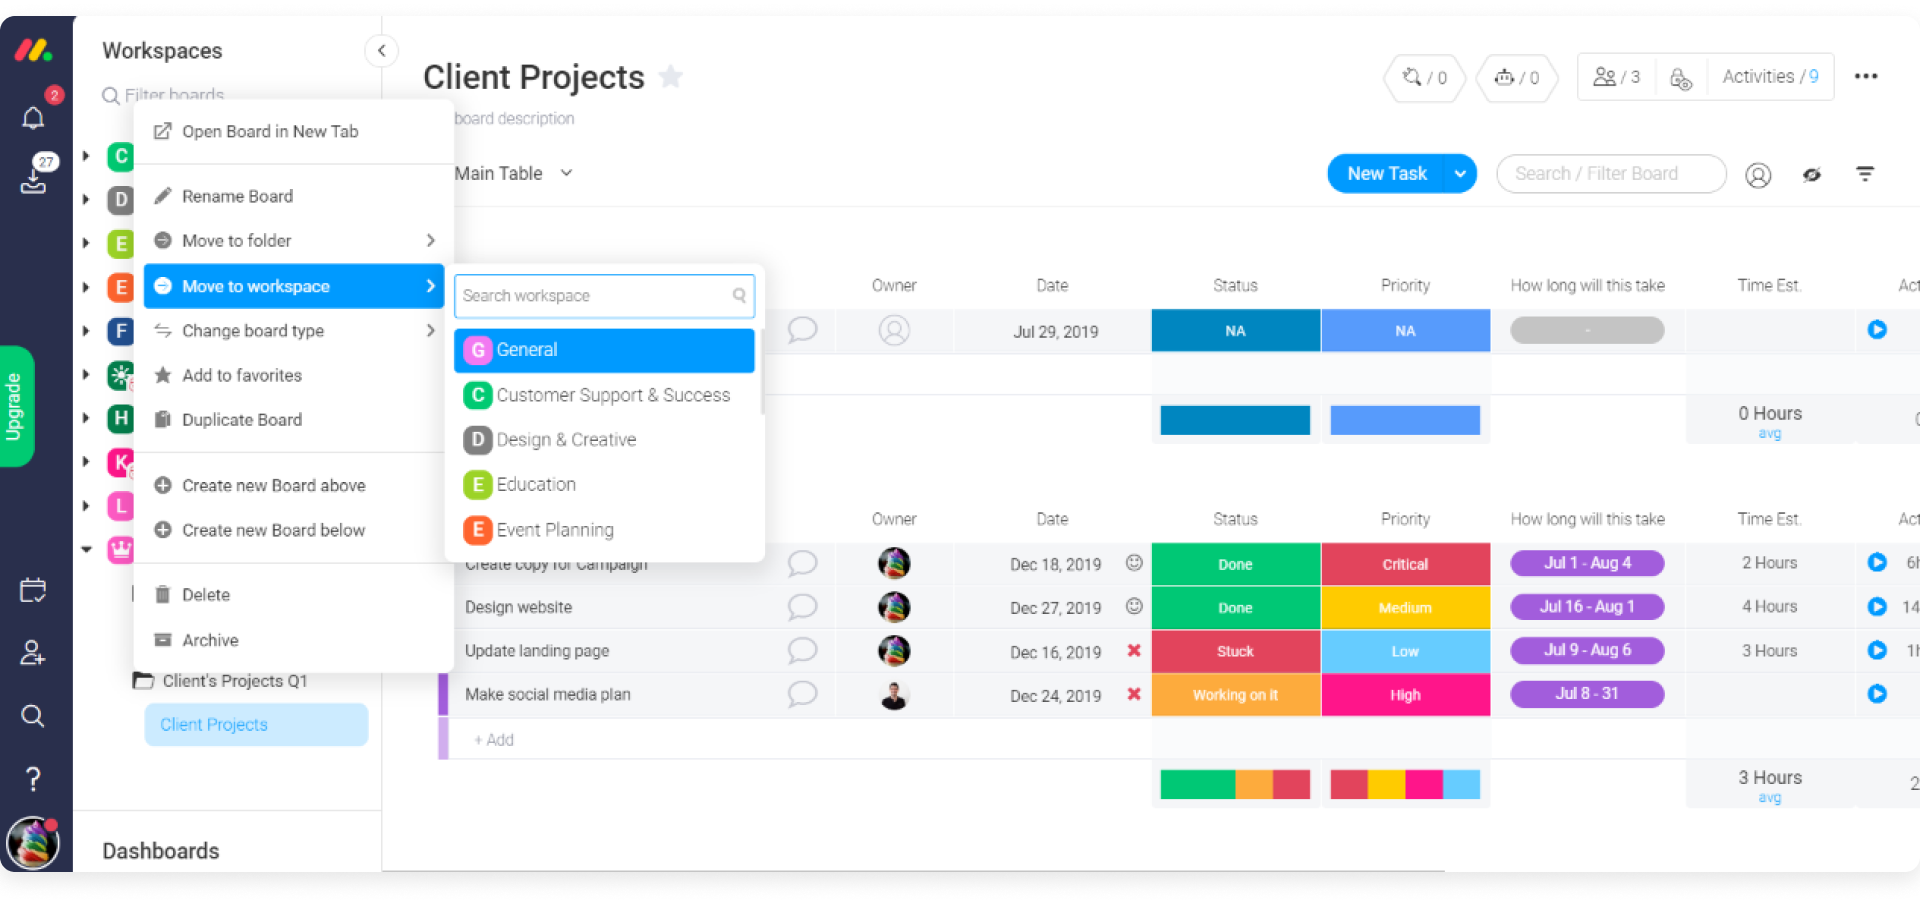Expand the Change board type submenu

[293, 330]
